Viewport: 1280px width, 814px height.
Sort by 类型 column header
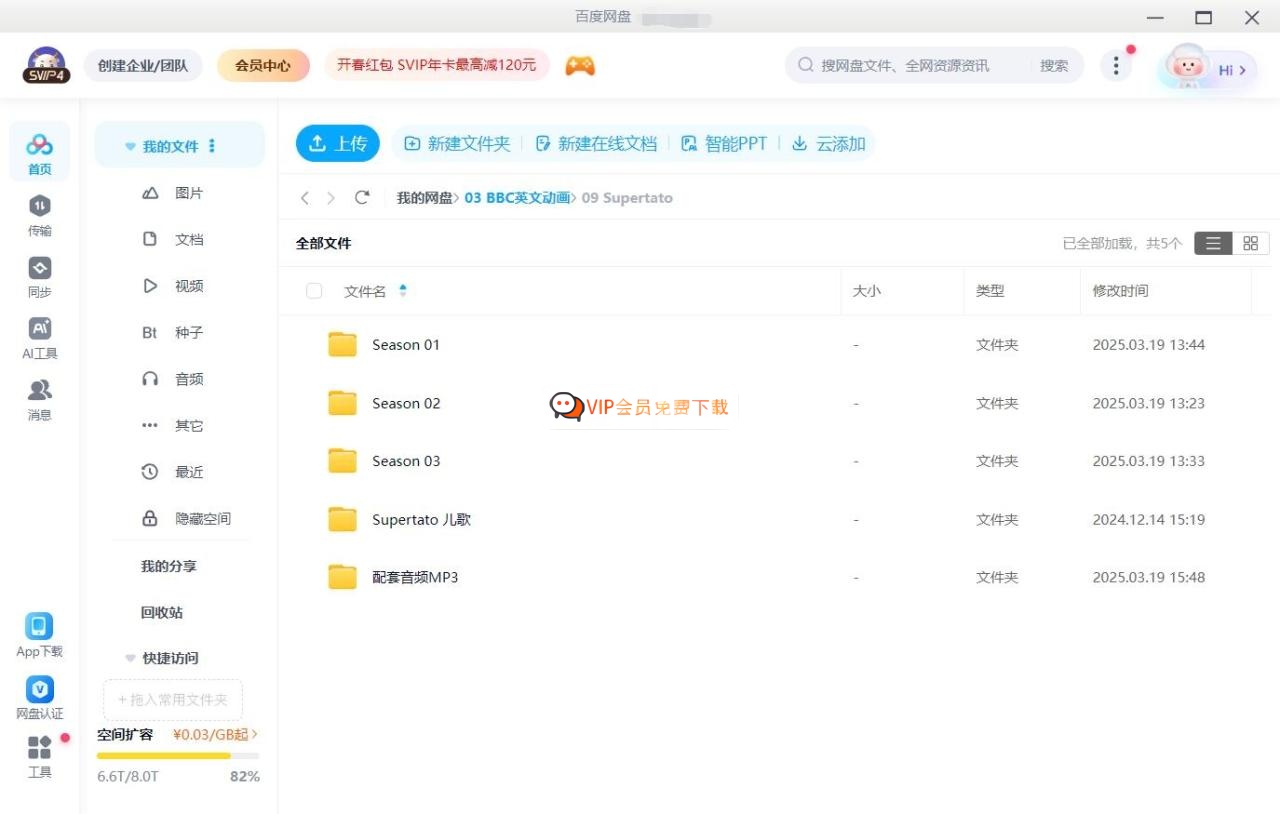point(990,291)
